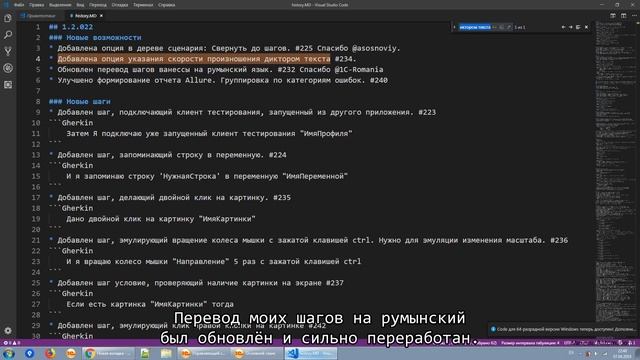640x360 pixels.
Task: Open the green notepad taskbar app
Action: [145, 353]
